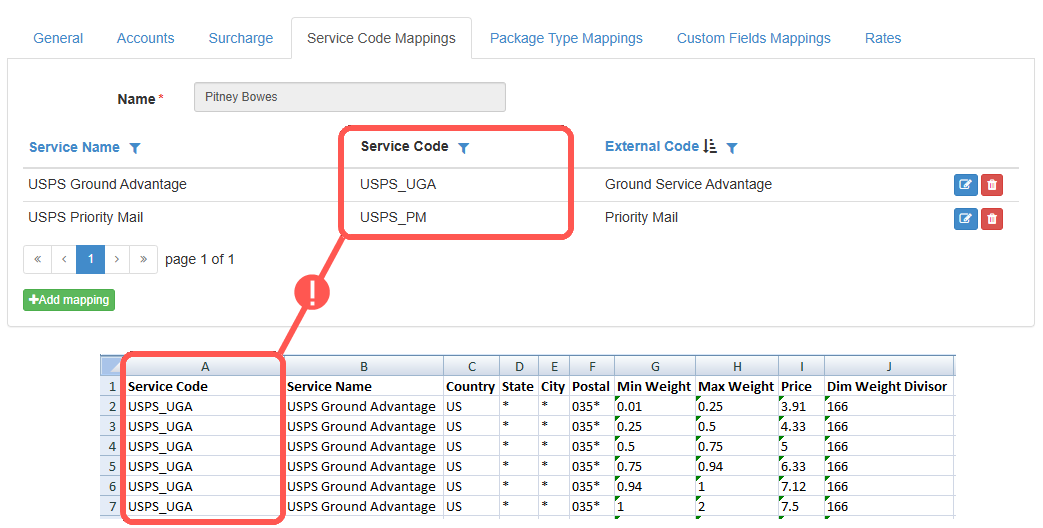
Task: Sort by Service Code column header
Action: pyautogui.click(x=404, y=146)
